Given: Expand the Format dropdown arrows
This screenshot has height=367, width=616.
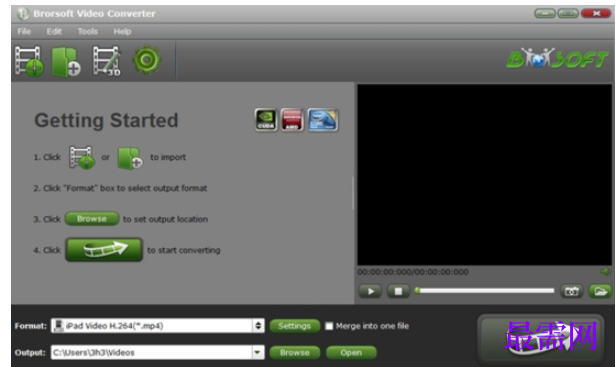Looking at the screenshot, I should pyautogui.click(x=258, y=326).
